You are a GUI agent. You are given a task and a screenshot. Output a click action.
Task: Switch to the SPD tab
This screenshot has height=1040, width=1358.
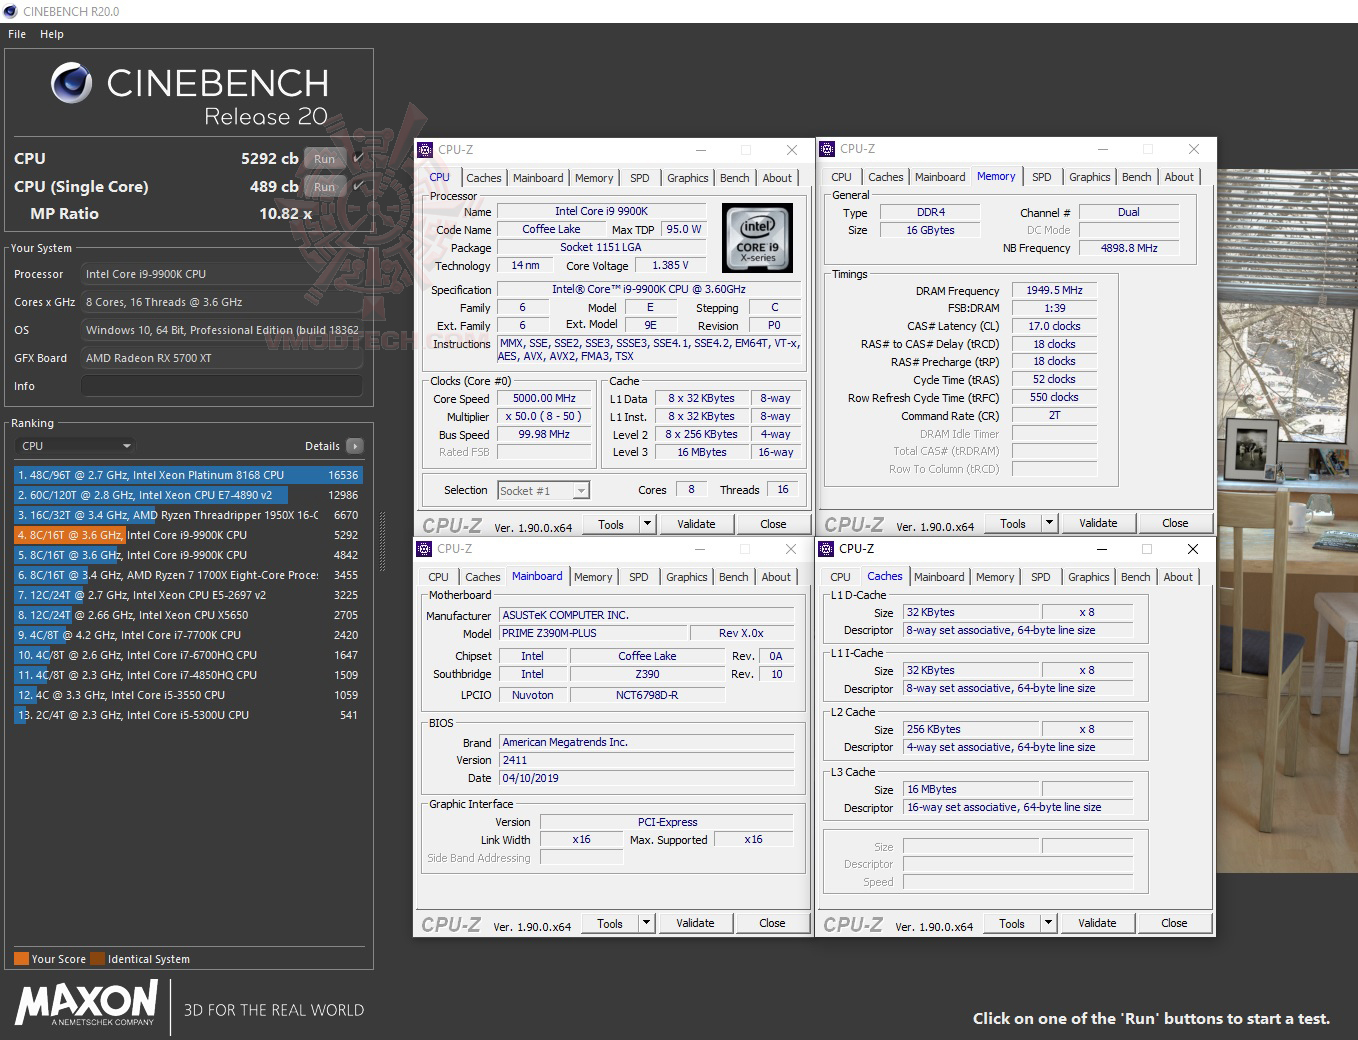tap(639, 177)
